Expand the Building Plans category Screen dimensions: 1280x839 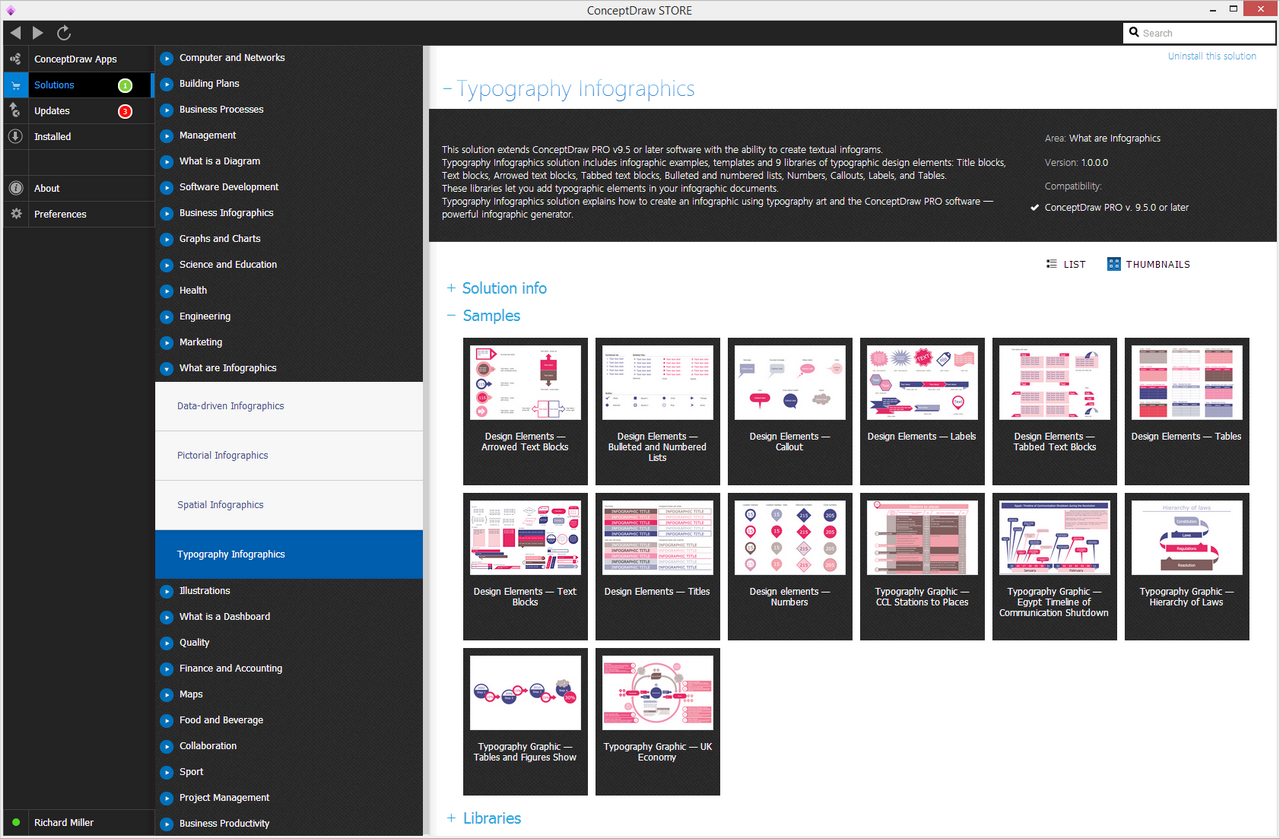(167, 84)
